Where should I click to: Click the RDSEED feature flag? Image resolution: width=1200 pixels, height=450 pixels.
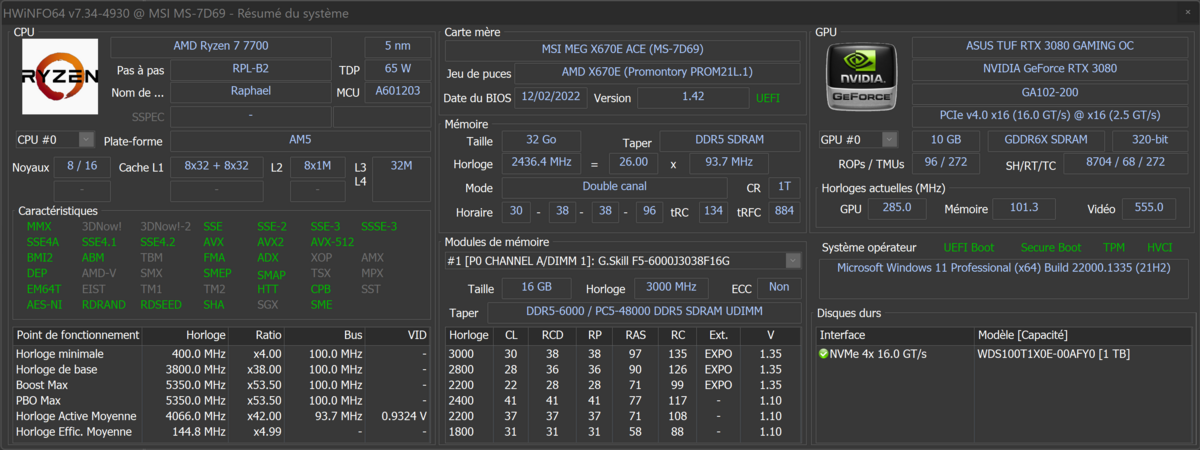161,305
